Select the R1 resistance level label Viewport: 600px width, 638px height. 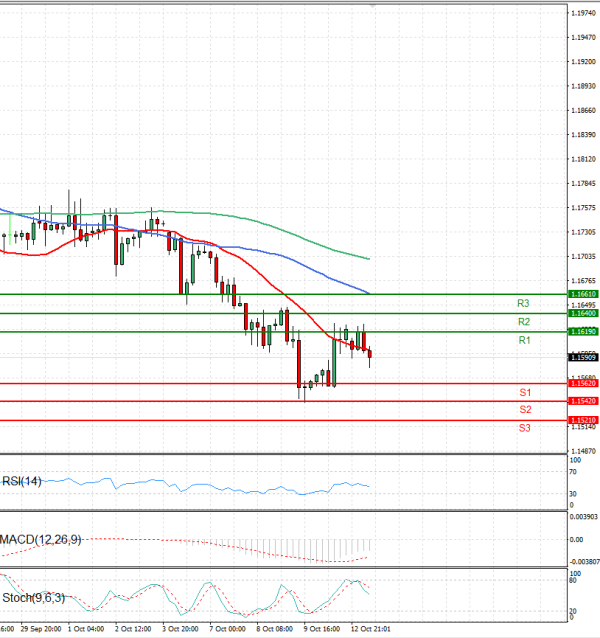click(523, 341)
